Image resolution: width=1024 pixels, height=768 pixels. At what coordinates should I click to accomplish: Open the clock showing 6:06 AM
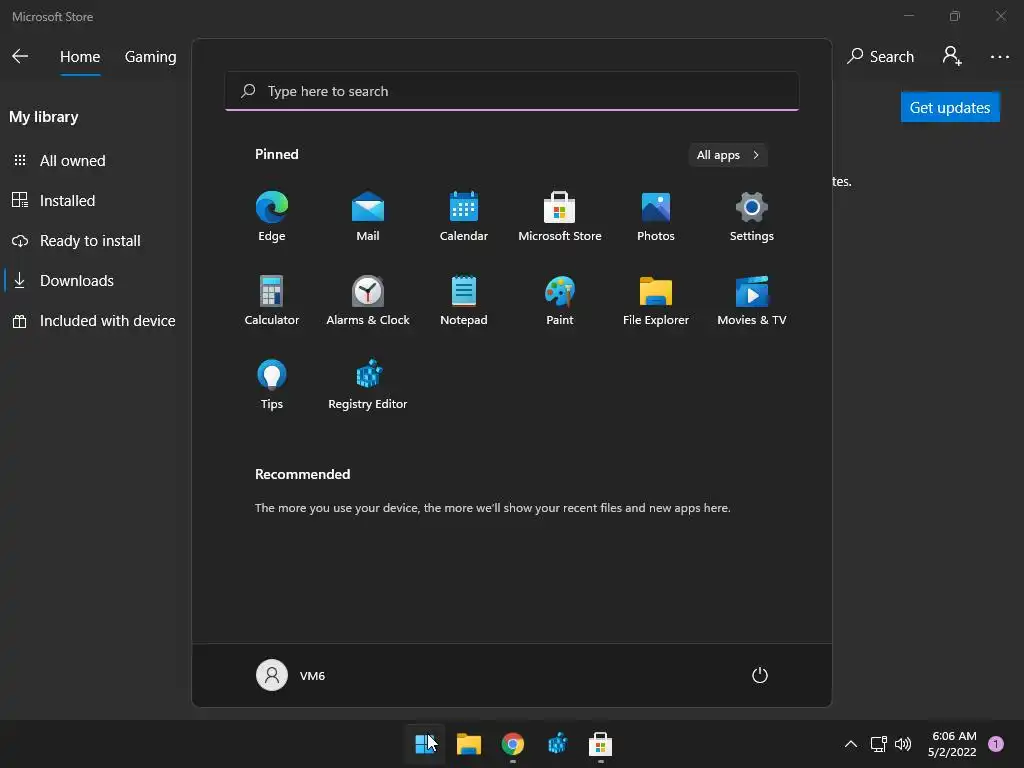953,744
